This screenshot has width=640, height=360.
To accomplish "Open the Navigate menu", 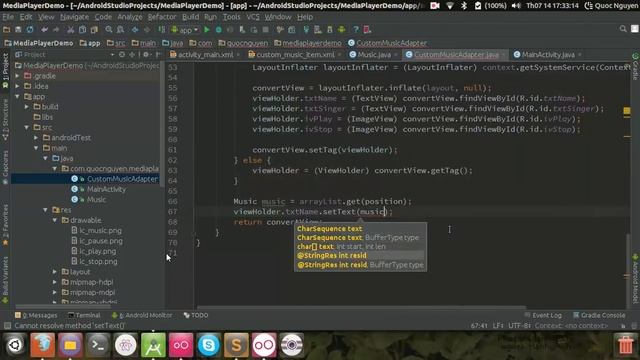I will (x=74, y=17).
